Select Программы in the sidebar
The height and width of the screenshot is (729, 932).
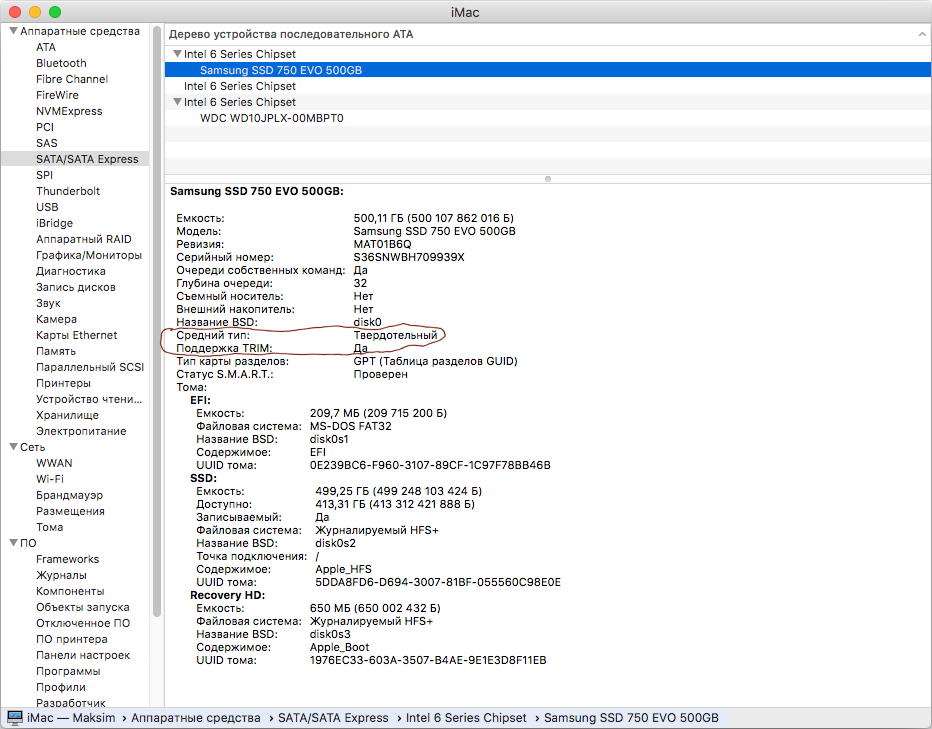click(x=68, y=671)
